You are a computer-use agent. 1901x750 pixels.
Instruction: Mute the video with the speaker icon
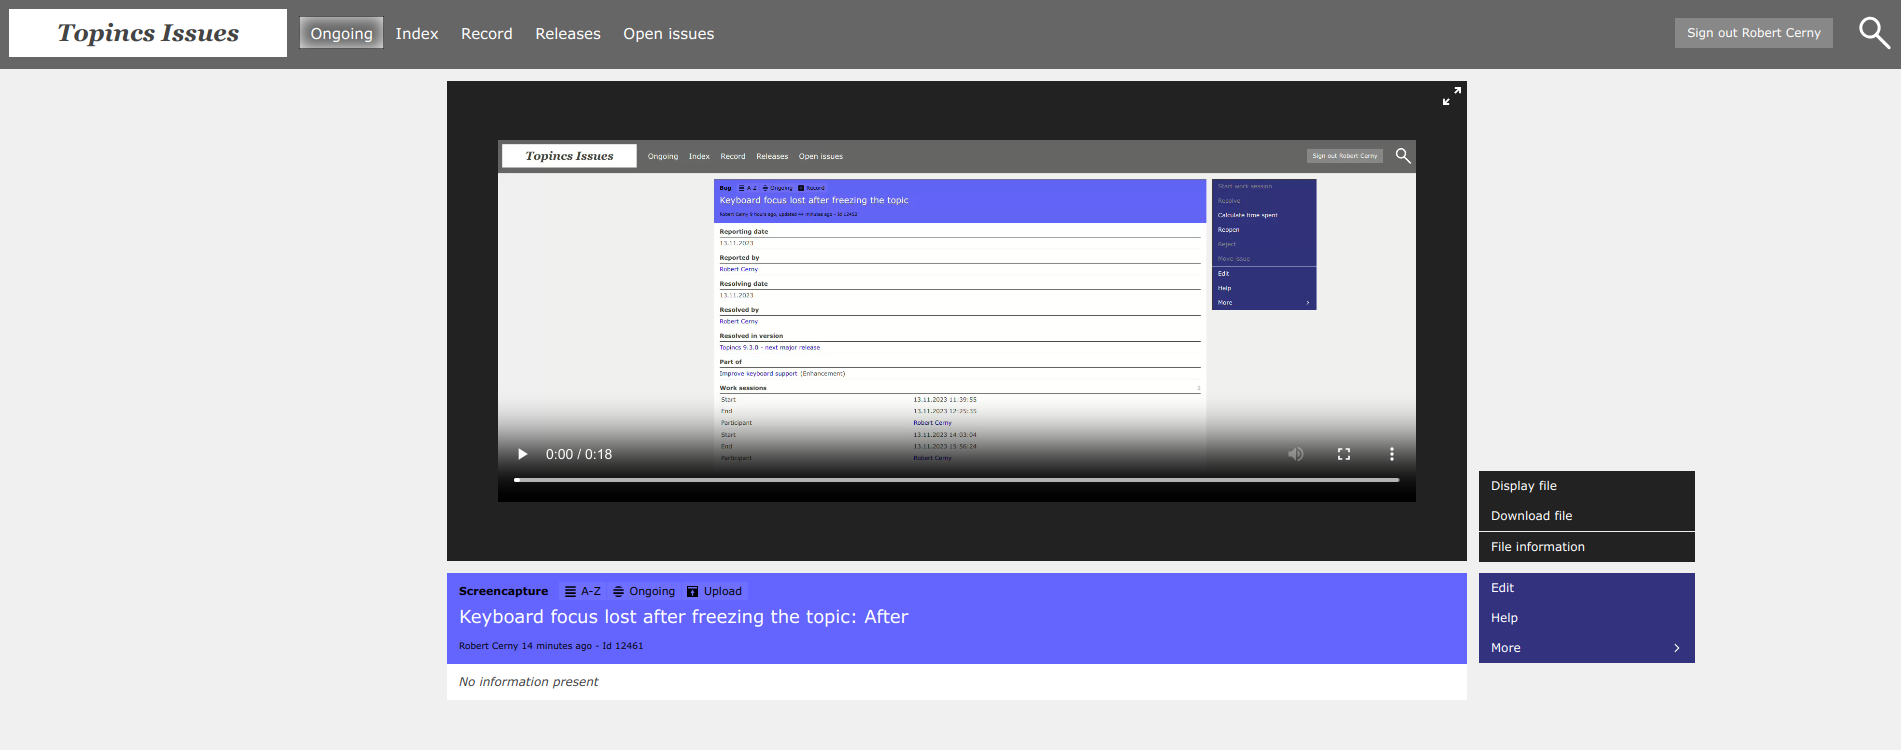tap(1295, 454)
